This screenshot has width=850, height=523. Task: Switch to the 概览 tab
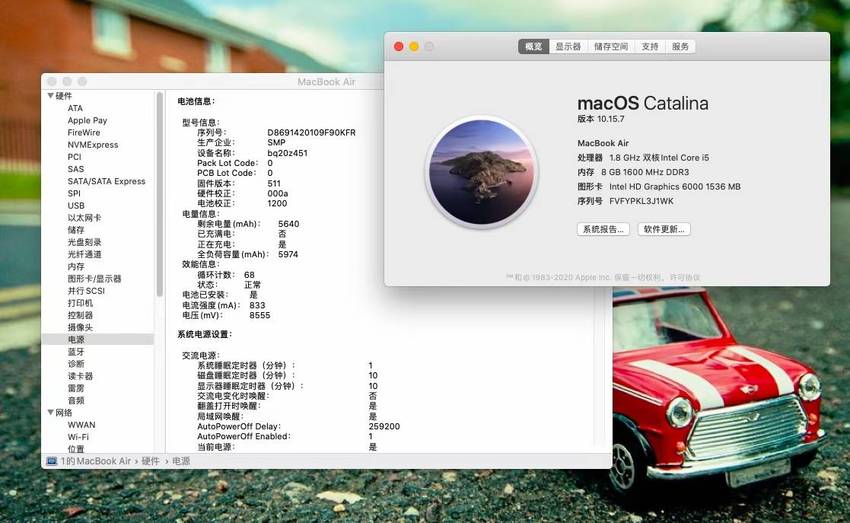tap(533, 47)
